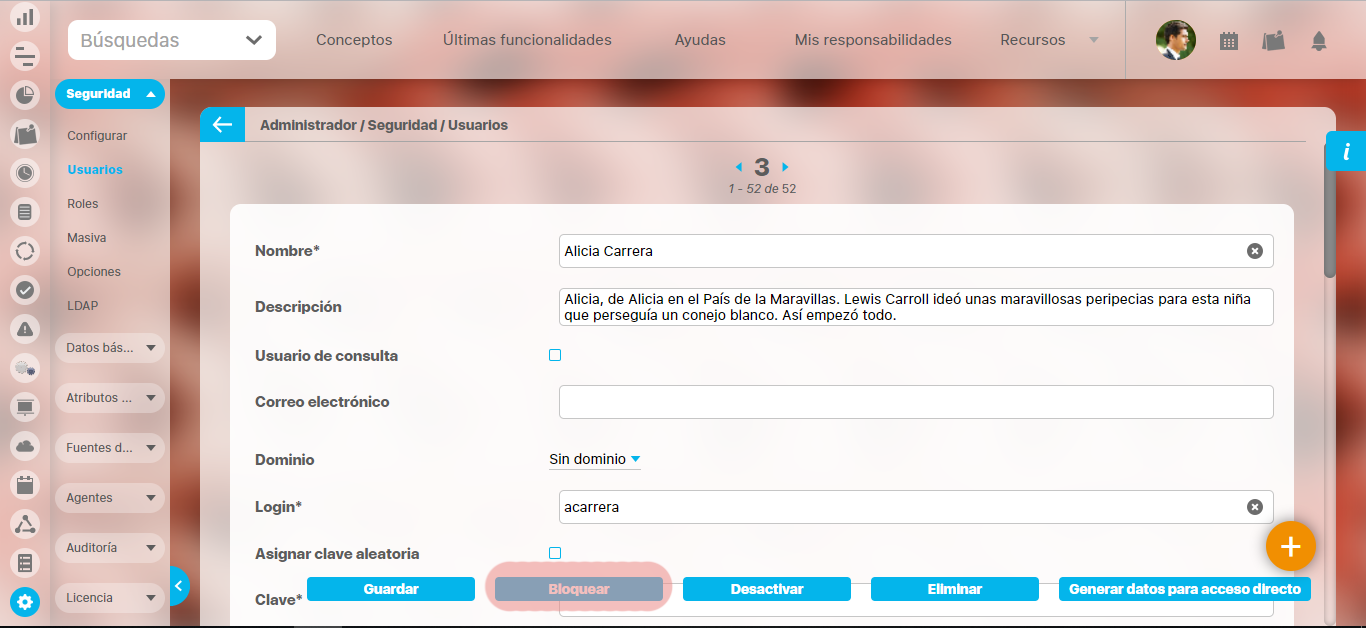Click the Eliminar button
Viewport: 1366px width, 628px height.
tap(954, 589)
